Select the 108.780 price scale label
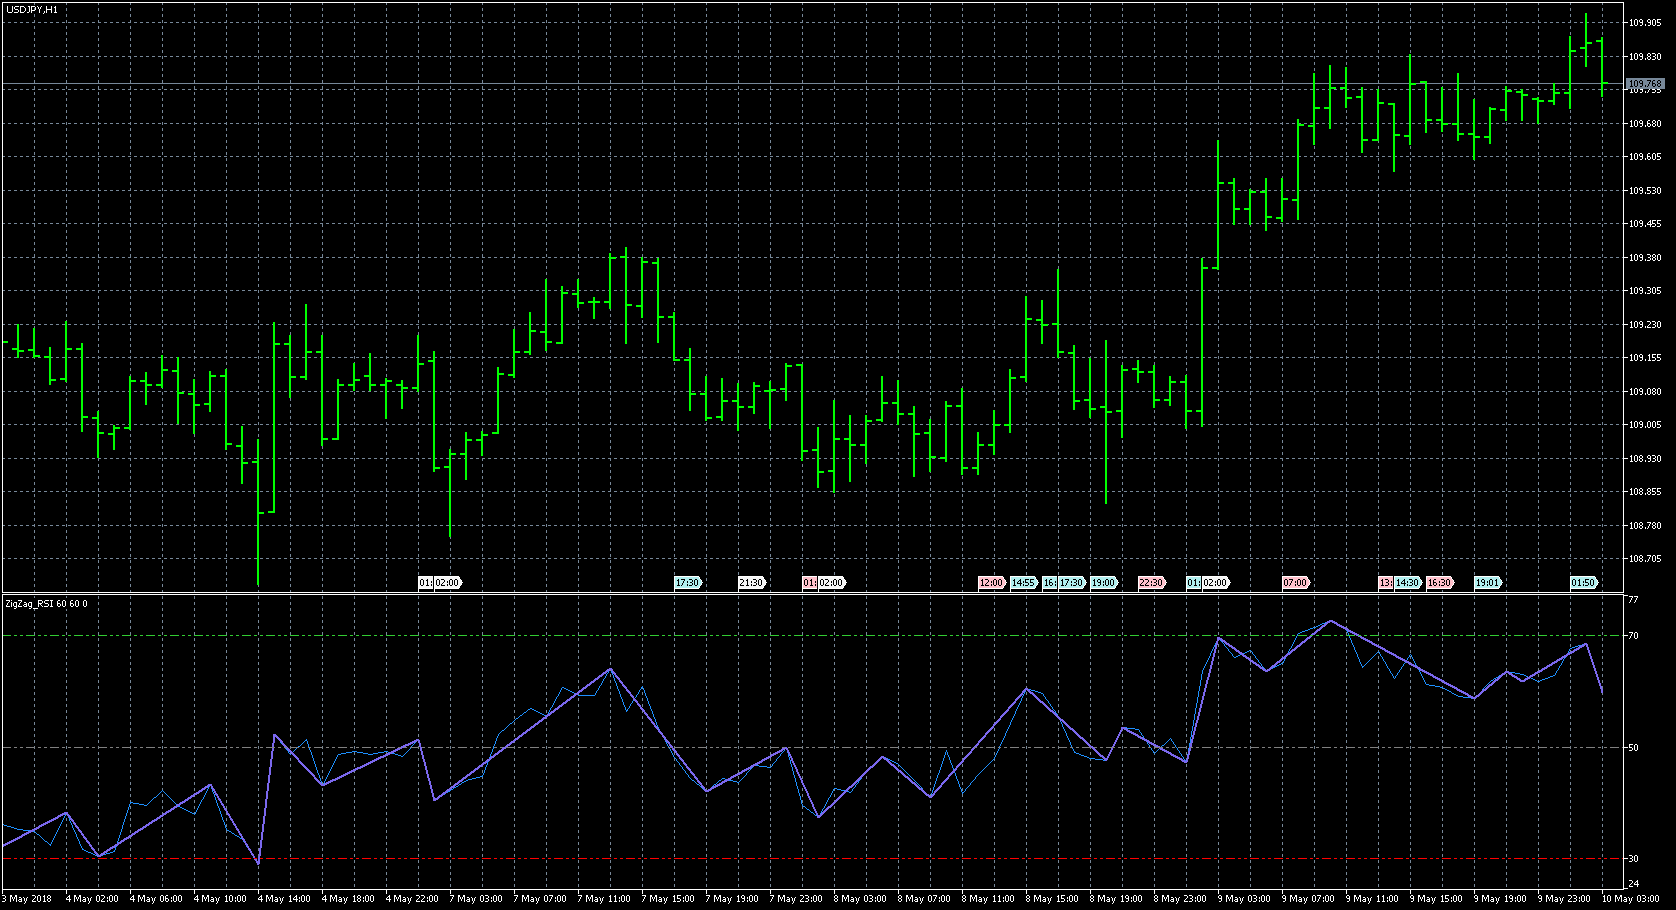Image resolution: width=1676 pixels, height=910 pixels. [1645, 526]
